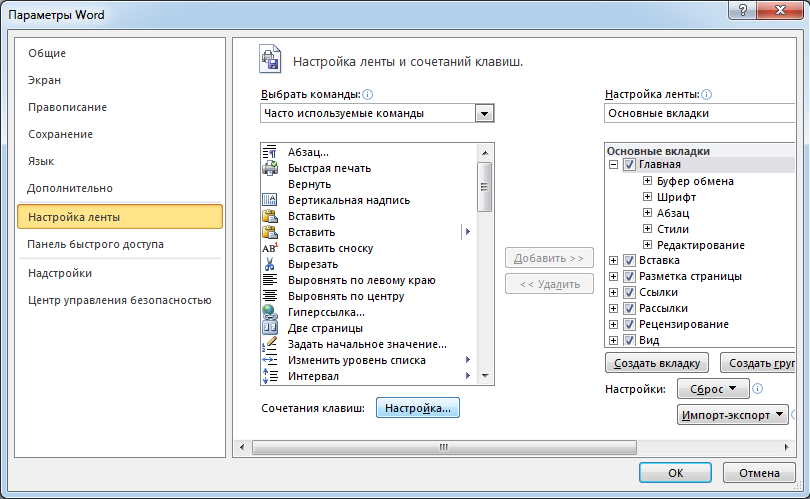Click the align left icon for Выровнять по левому краю
Image resolution: width=810 pixels, height=499 pixels.
click(270, 280)
